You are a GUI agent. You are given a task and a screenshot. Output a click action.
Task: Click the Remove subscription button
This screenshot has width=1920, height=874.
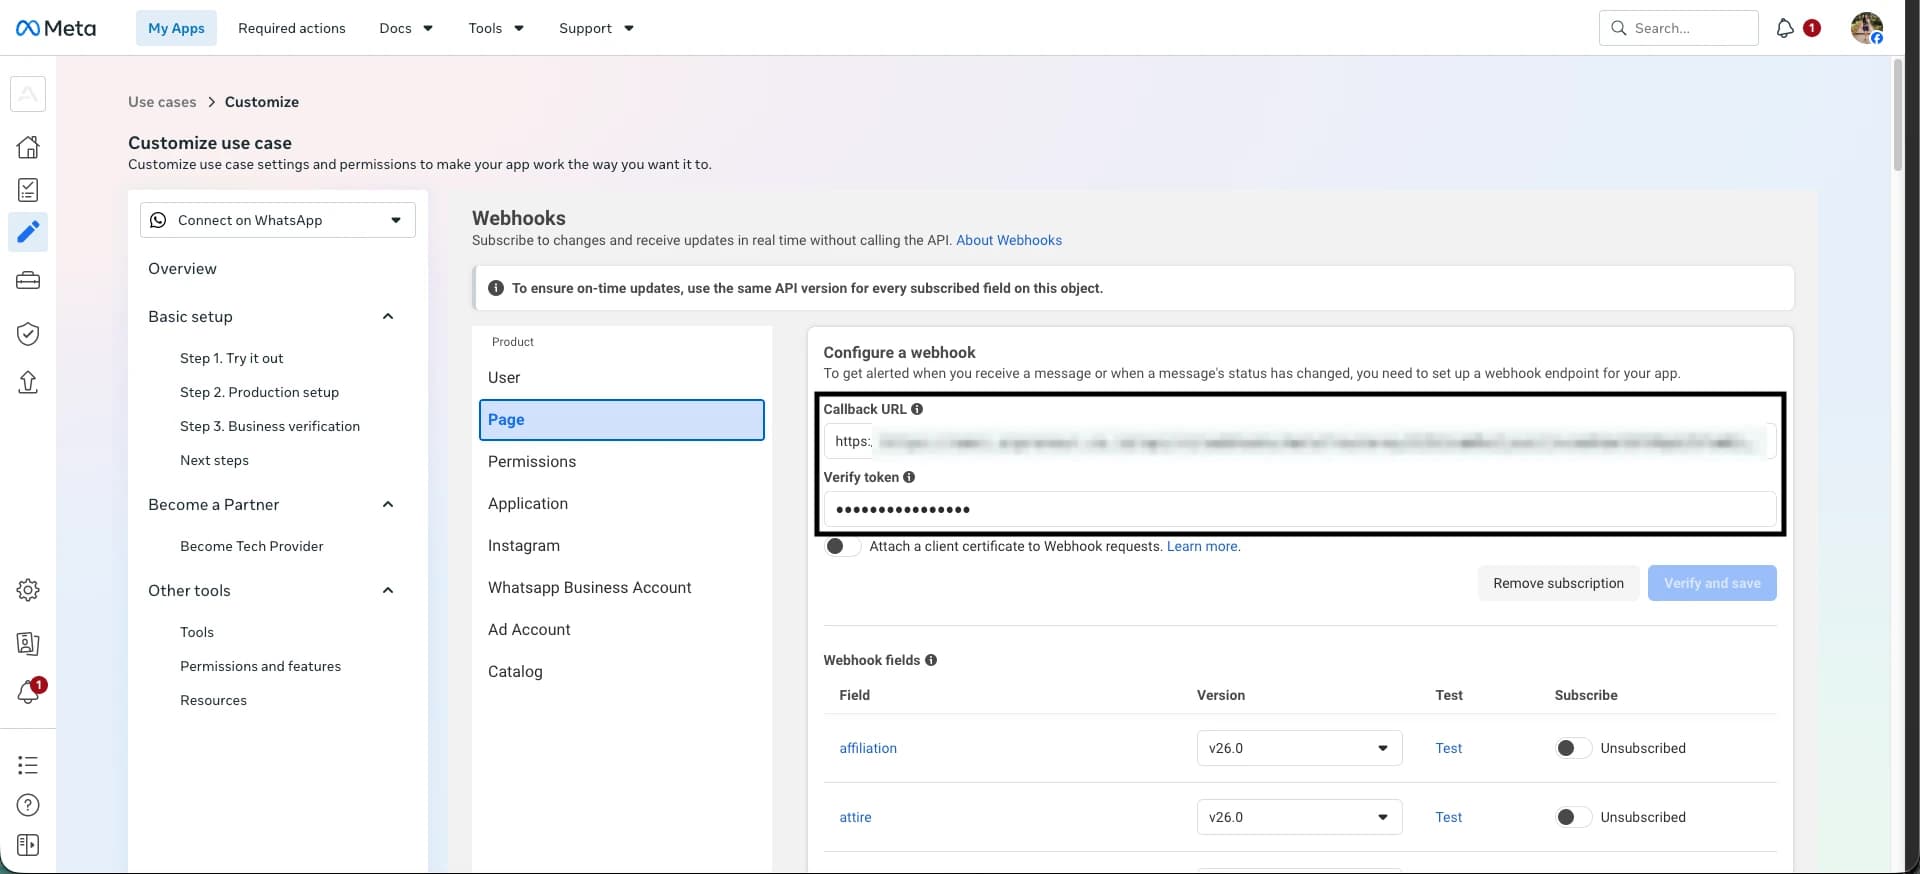[x=1558, y=583]
